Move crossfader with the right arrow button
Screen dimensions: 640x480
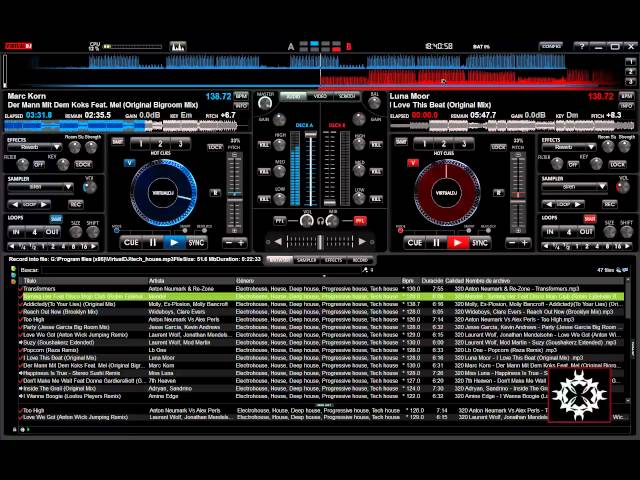point(362,242)
